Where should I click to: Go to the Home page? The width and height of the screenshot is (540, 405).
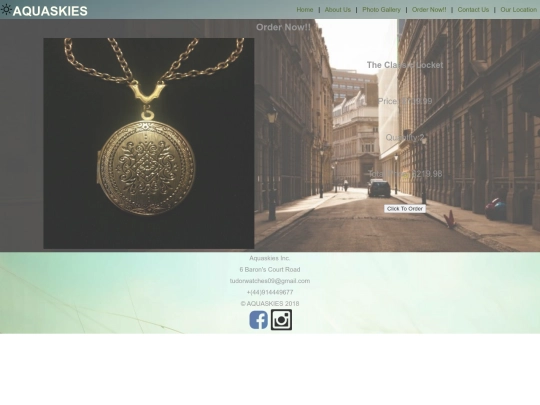click(305, 10)
